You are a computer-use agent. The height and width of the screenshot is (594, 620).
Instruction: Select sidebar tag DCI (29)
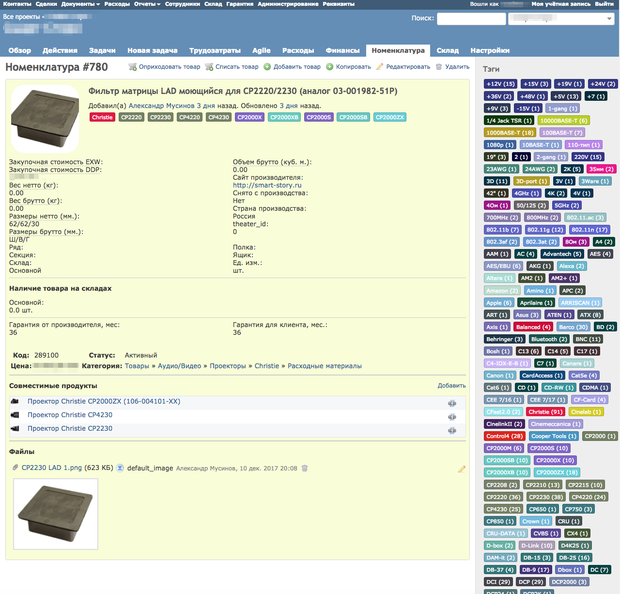tap(498, 581)
